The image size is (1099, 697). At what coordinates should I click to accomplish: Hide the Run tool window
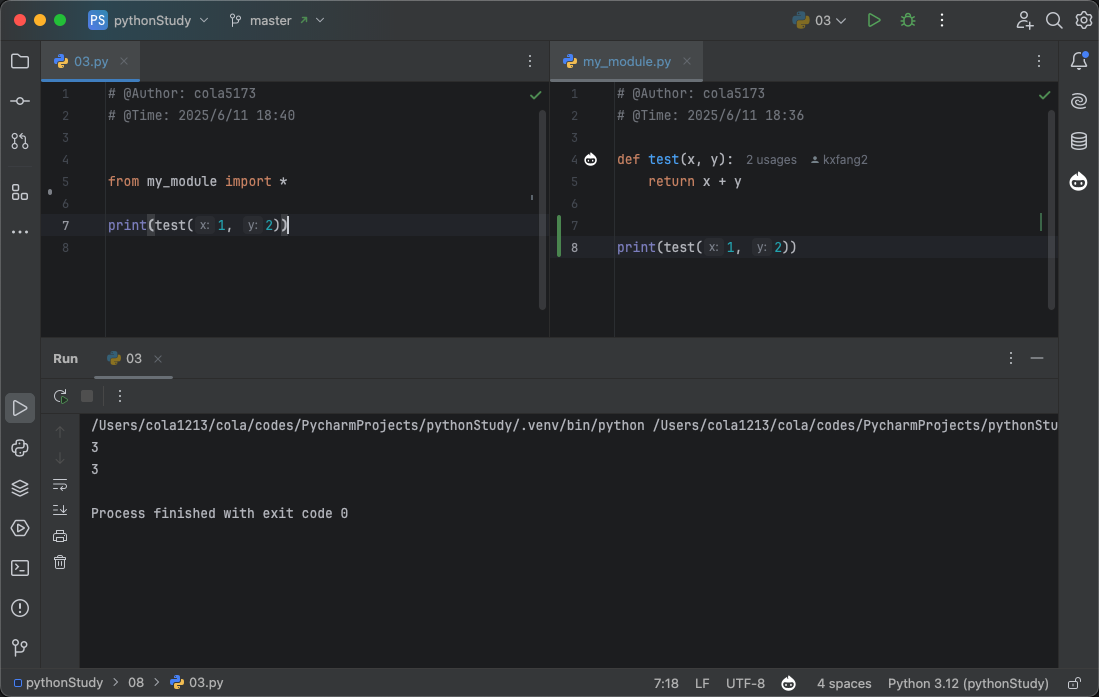tap(1037, 358)
